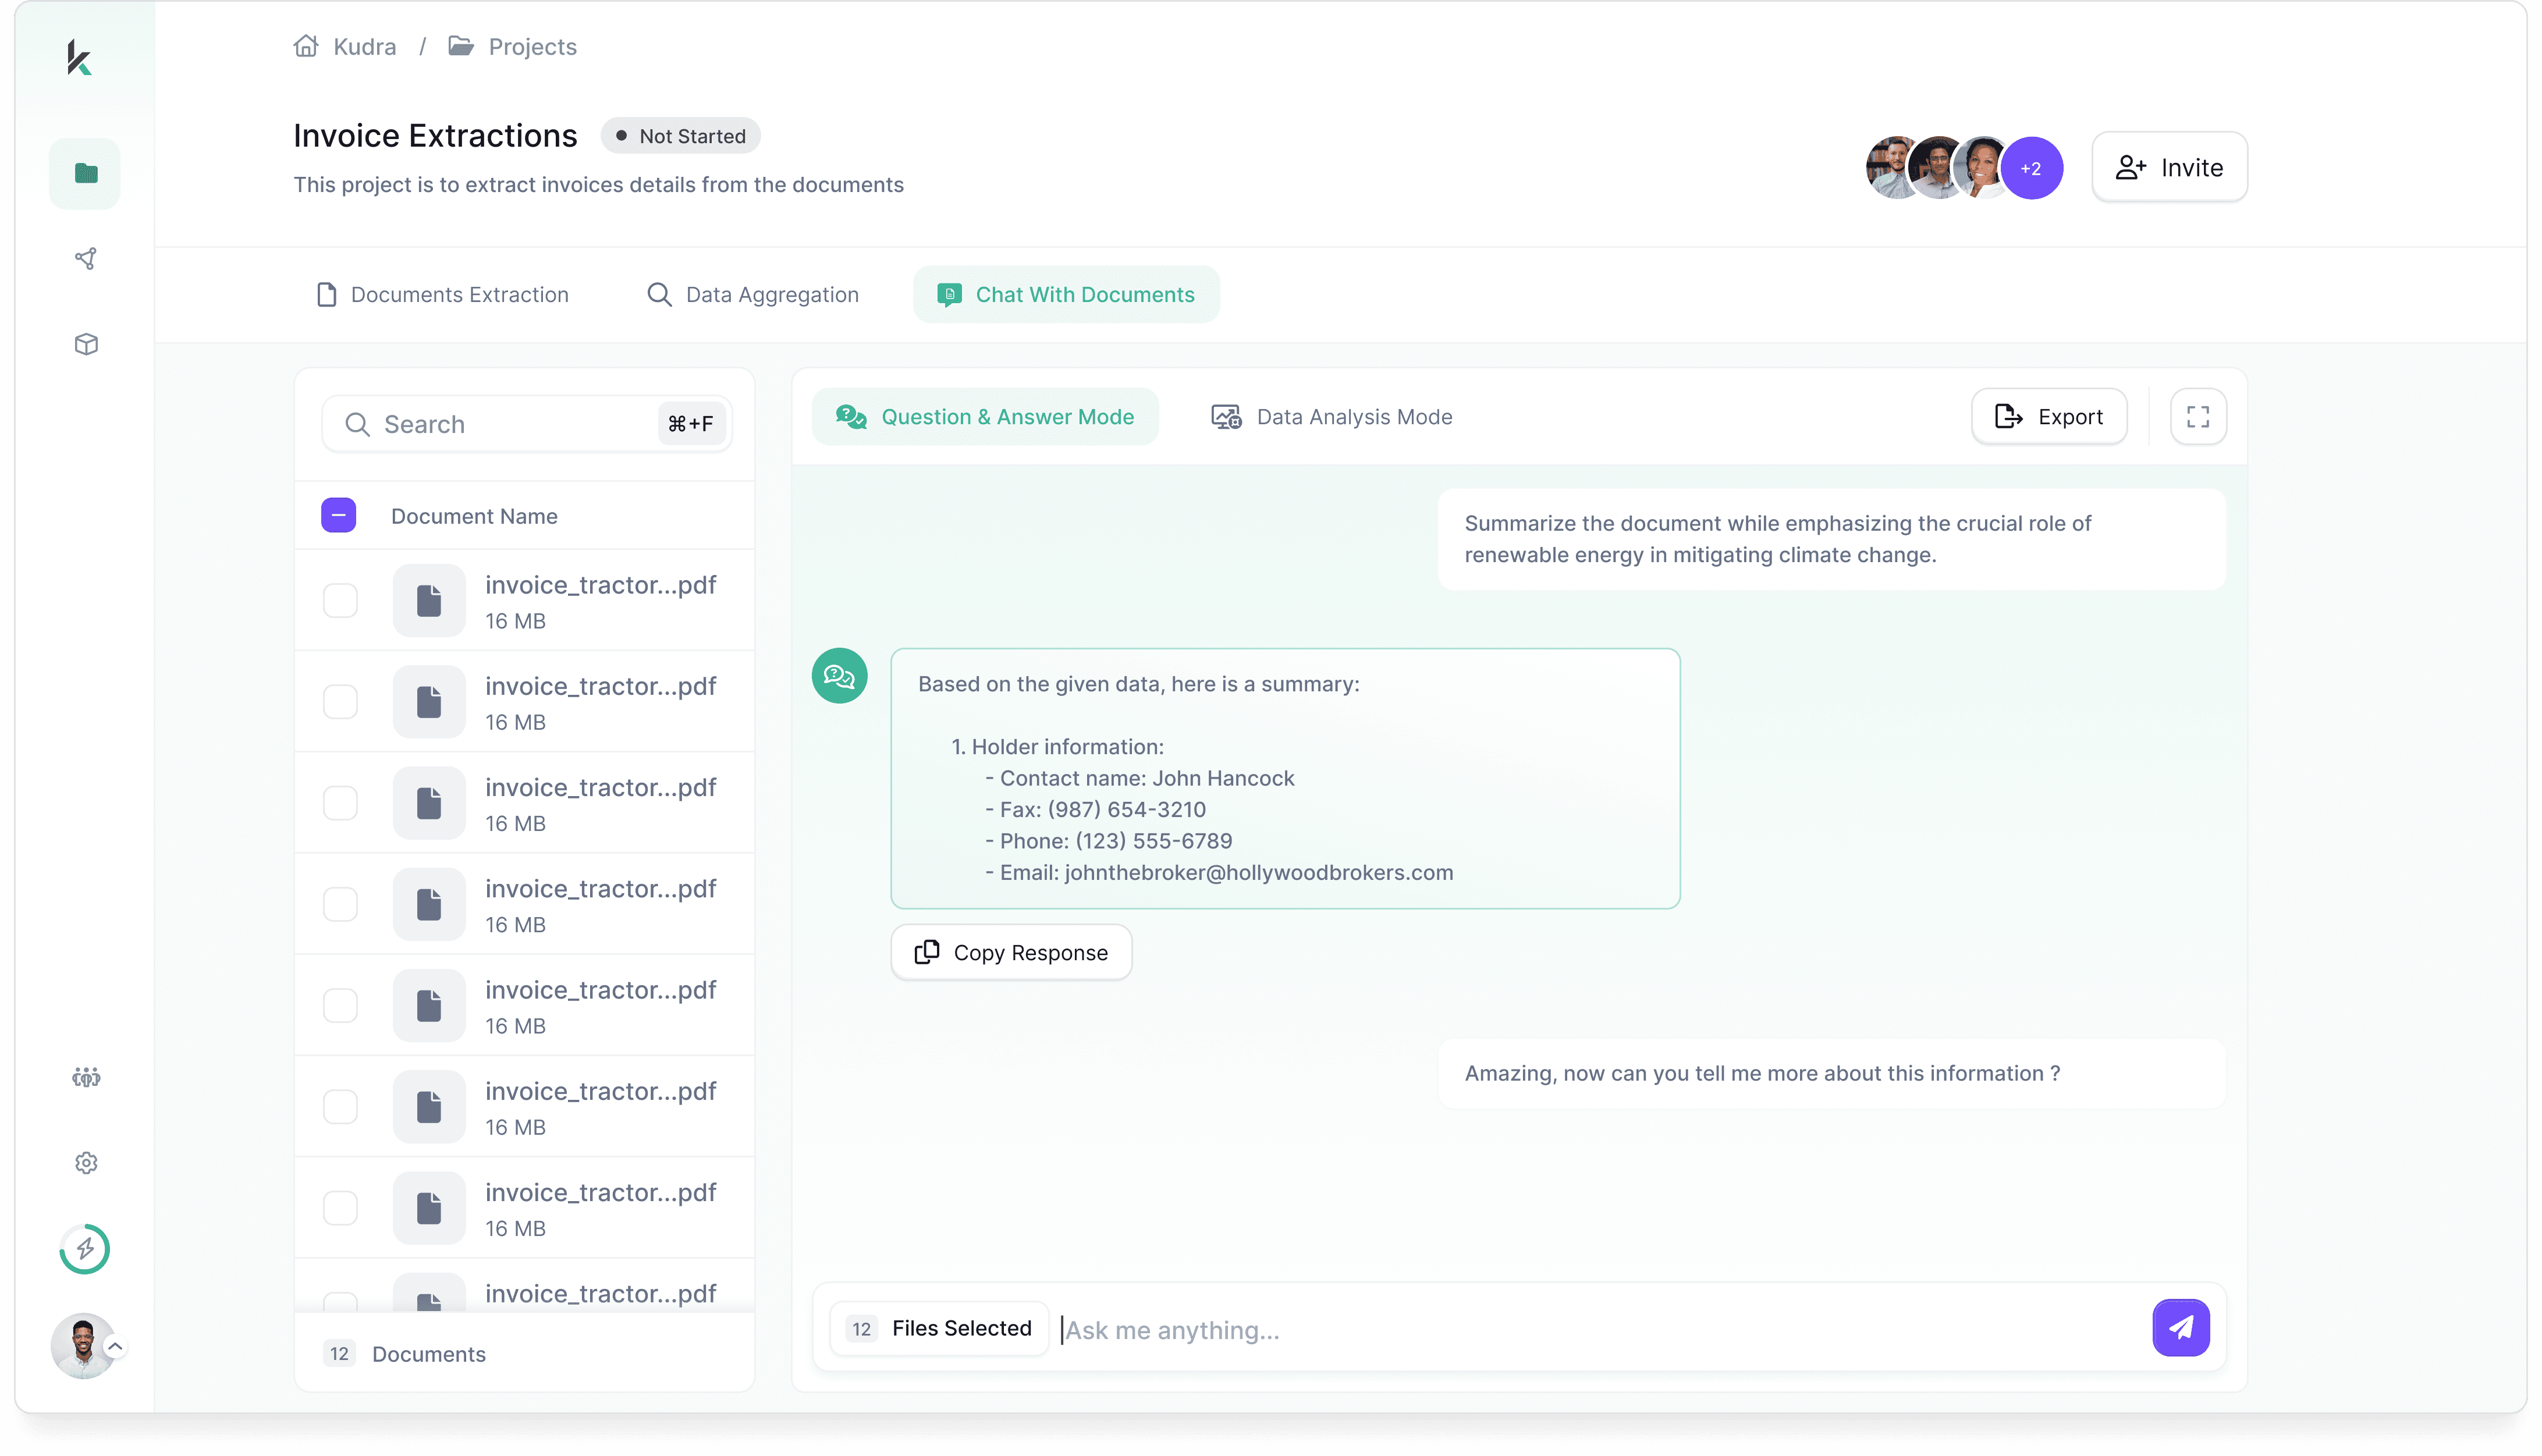
Task: Toggle the Document Name select-all checkbox
Action: point(338,516)
